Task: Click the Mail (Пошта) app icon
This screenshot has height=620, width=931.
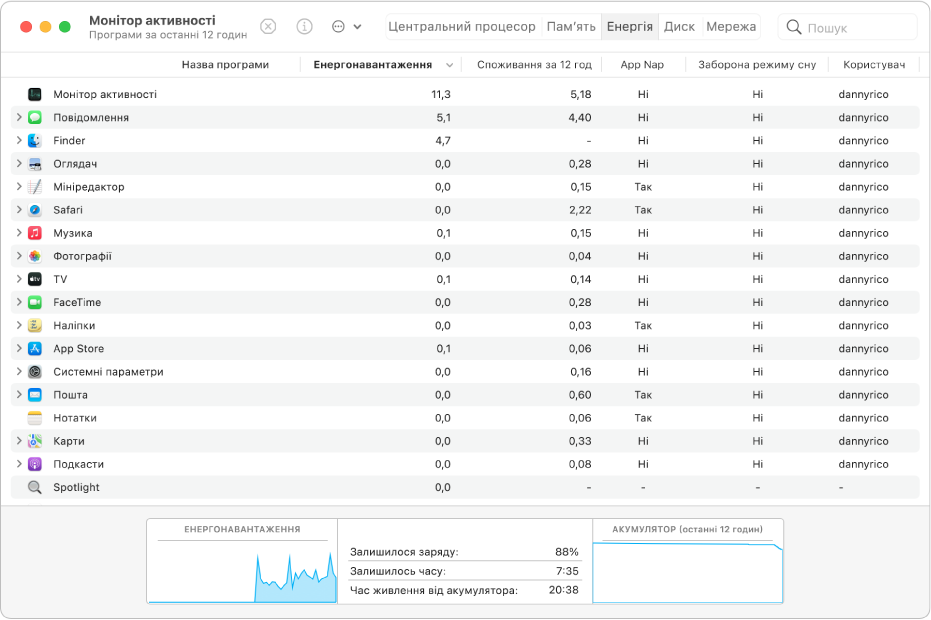Action: click(35, 395)
